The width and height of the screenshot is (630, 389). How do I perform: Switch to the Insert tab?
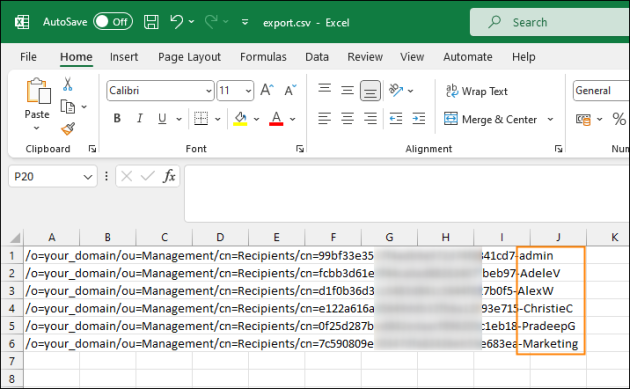pyautogui.click(x=124, y=57)
